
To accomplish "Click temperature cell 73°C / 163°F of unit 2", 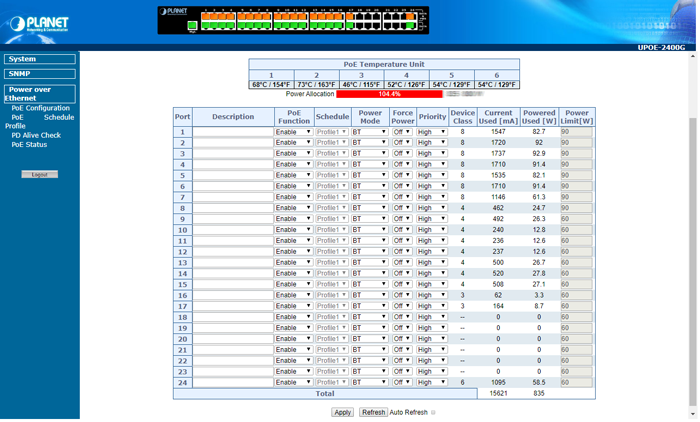I will point(317,85).
